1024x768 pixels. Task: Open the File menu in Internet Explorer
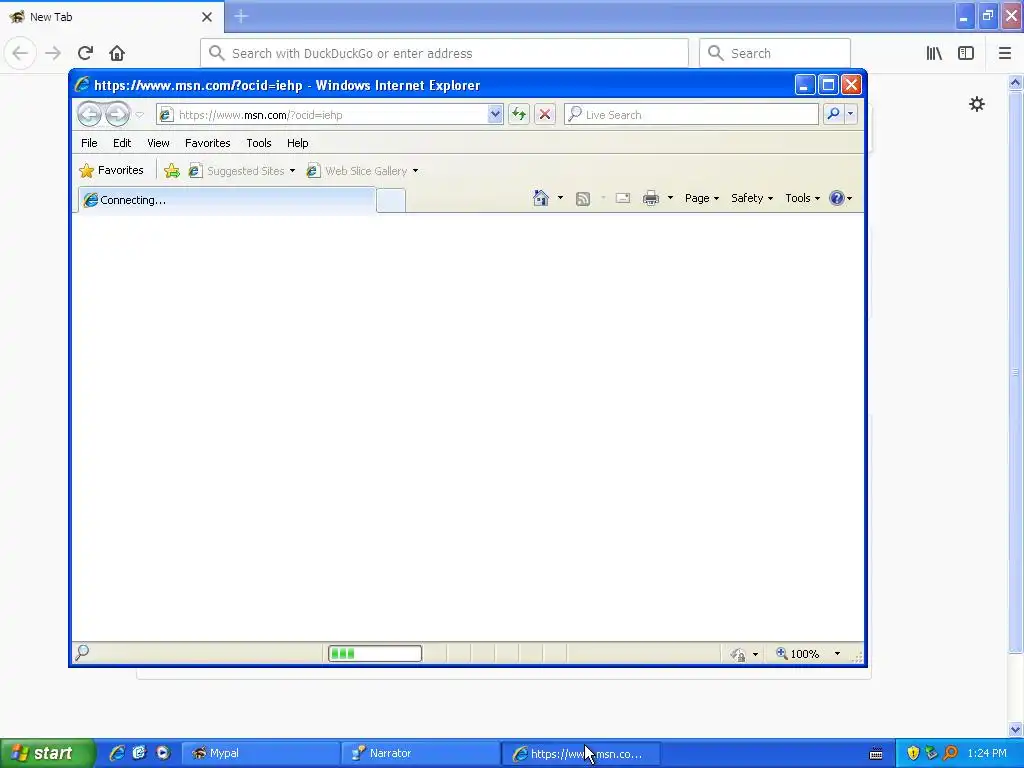89,143
